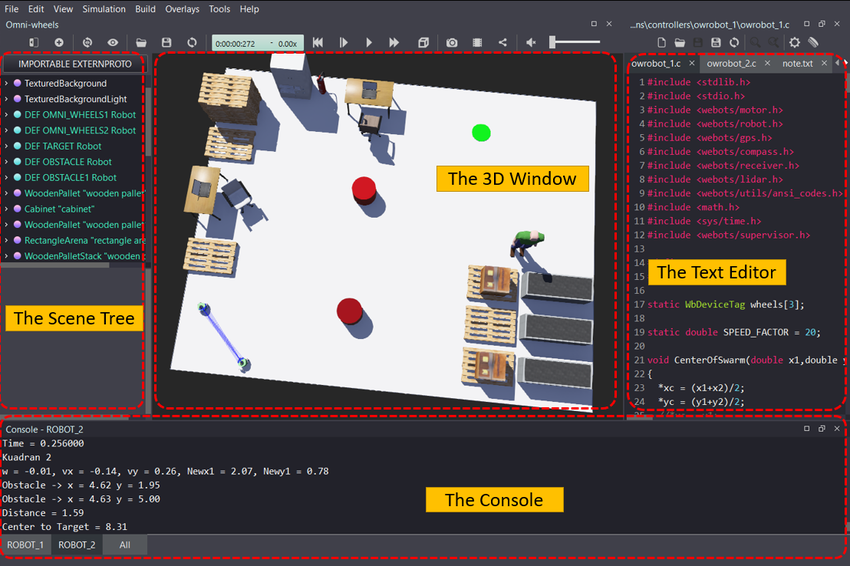850x566 pixels.
Task: Toggle scene visibility with the eye icon
Action: pos(112,42)
